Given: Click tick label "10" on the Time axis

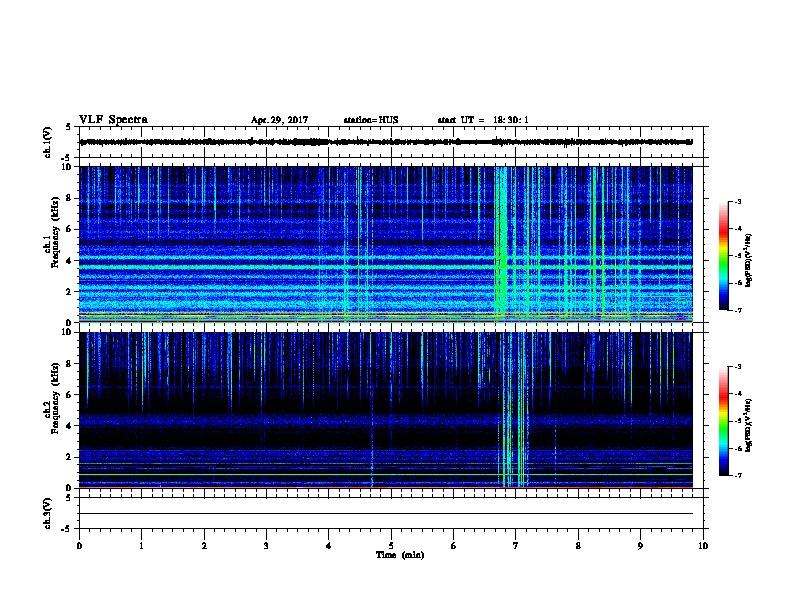Looking at the screenshot, I should tap(703, 546).
